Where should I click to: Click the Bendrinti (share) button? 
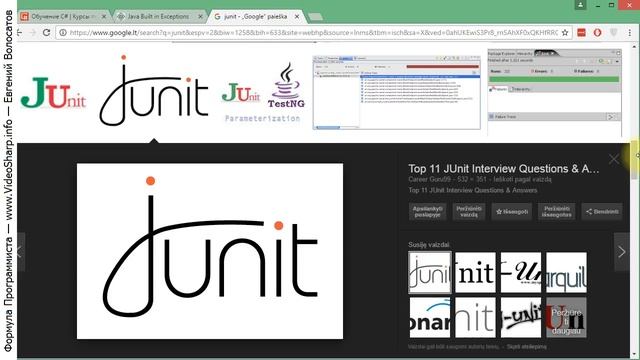click(x=602, y=211)
